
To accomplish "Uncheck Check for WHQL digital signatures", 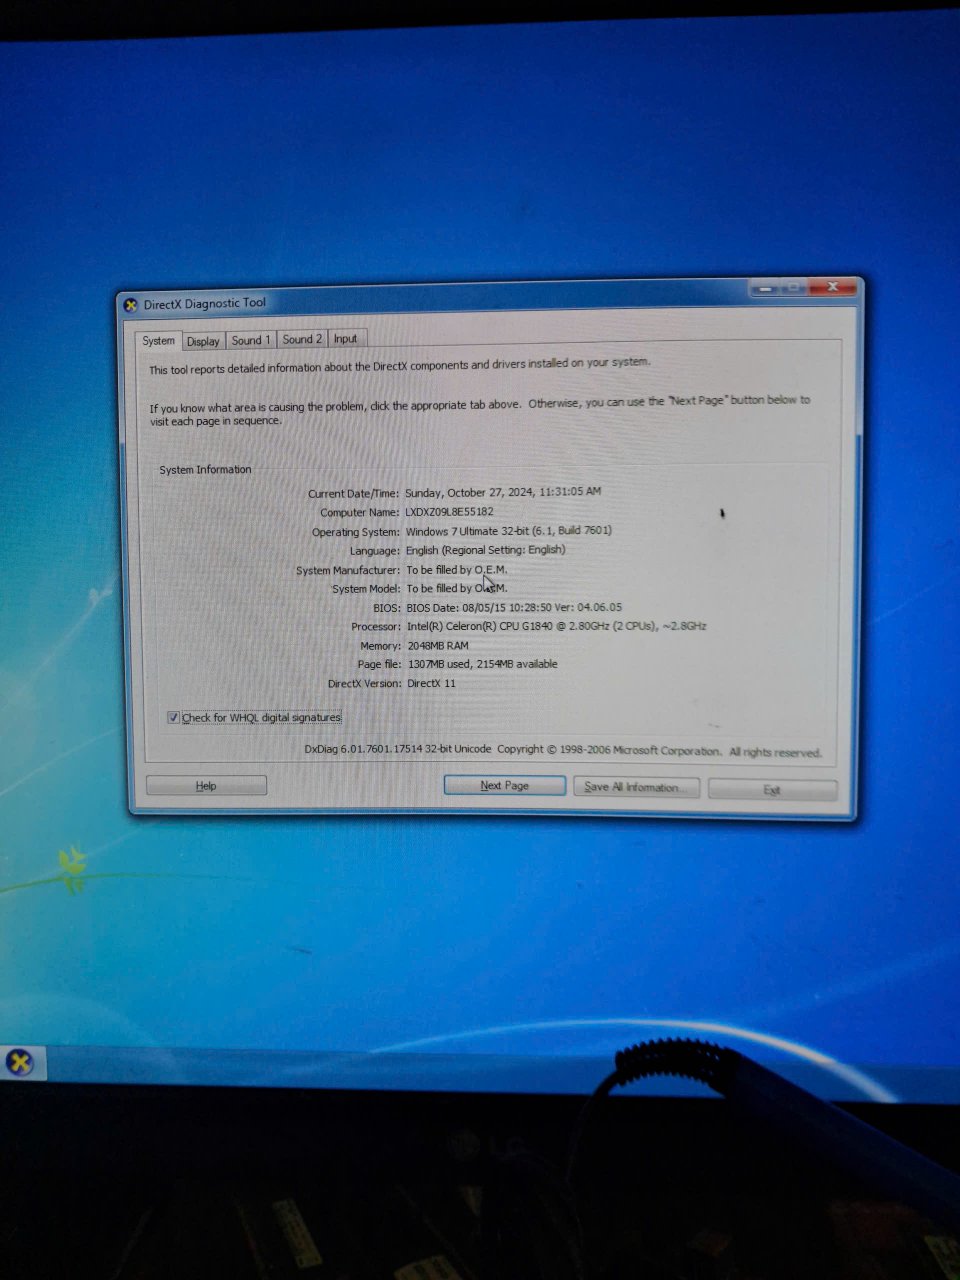I will point(174,717).
